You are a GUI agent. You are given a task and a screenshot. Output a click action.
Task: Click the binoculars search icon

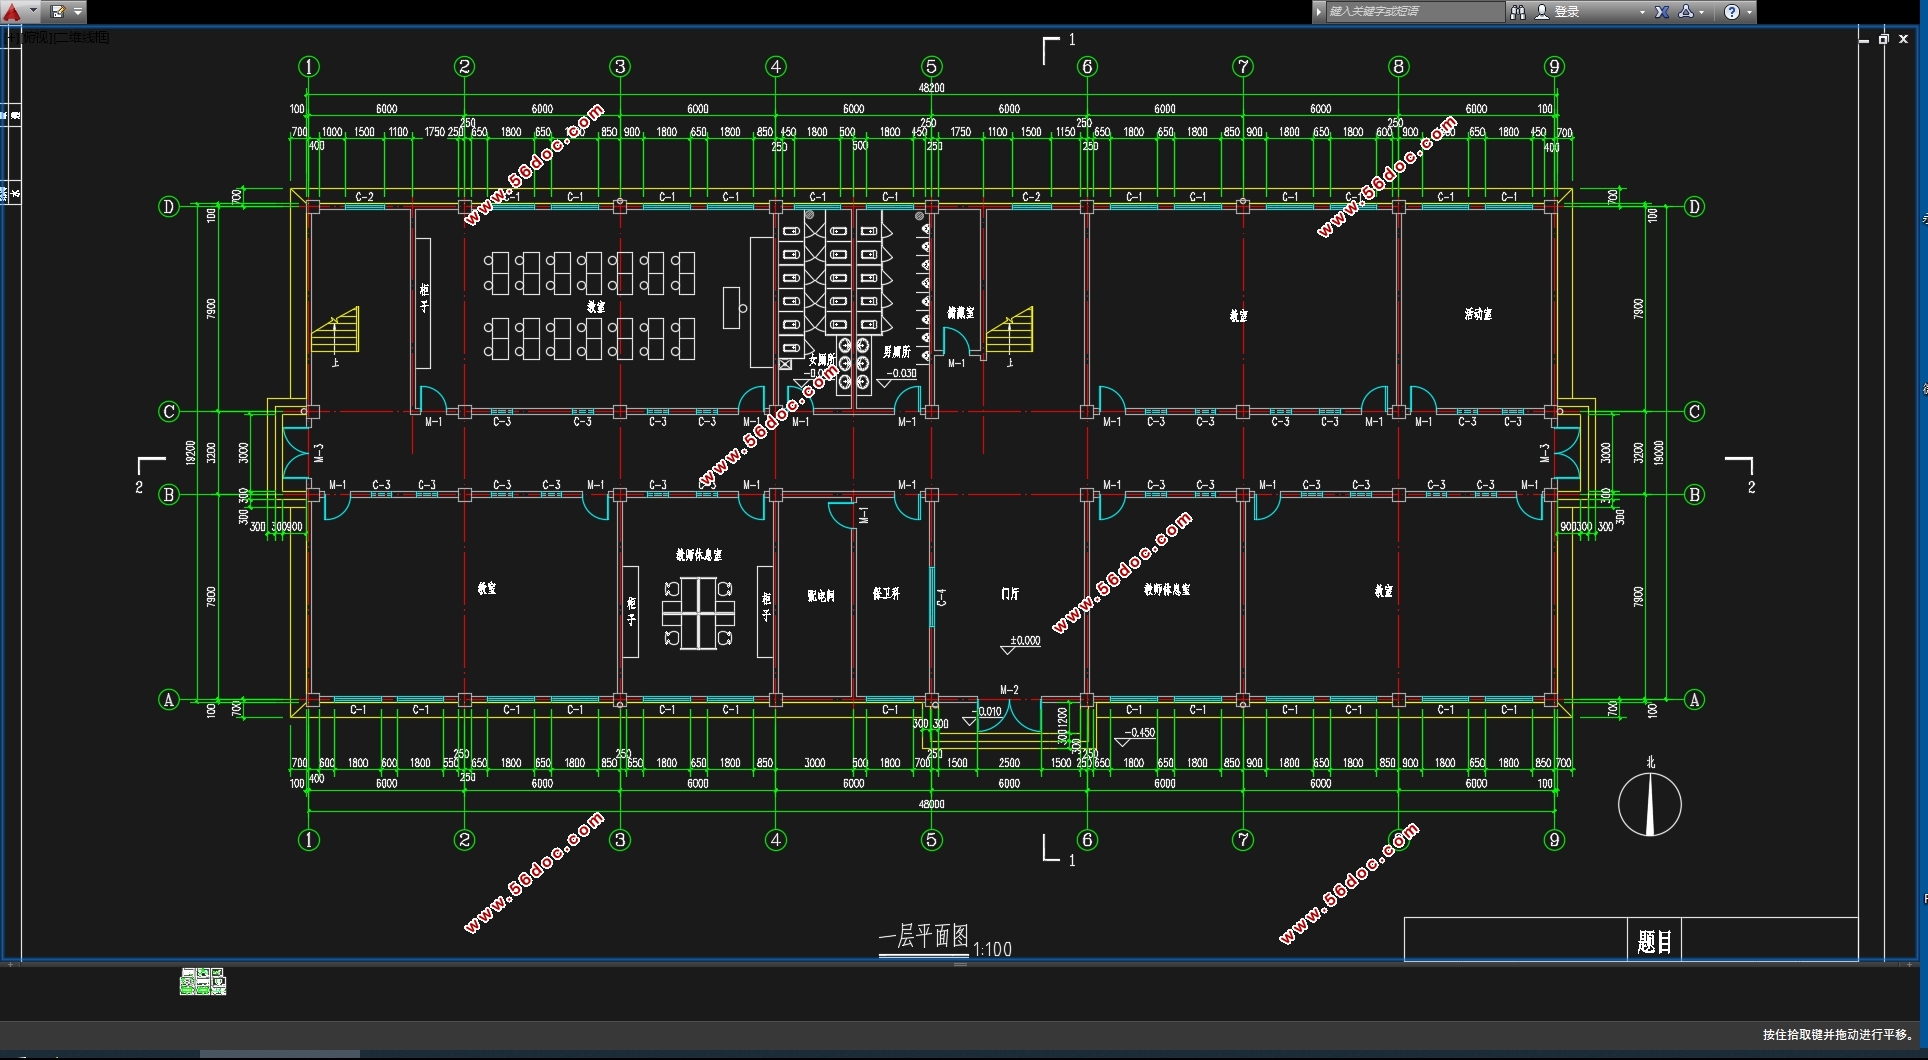coord(1517,12)
